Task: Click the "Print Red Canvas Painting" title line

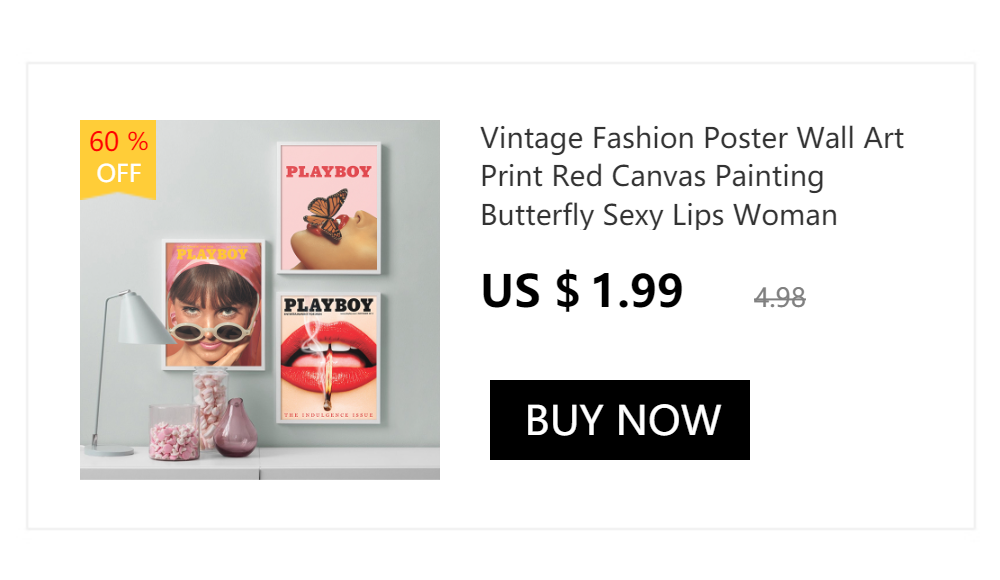Action: point(652,176)
